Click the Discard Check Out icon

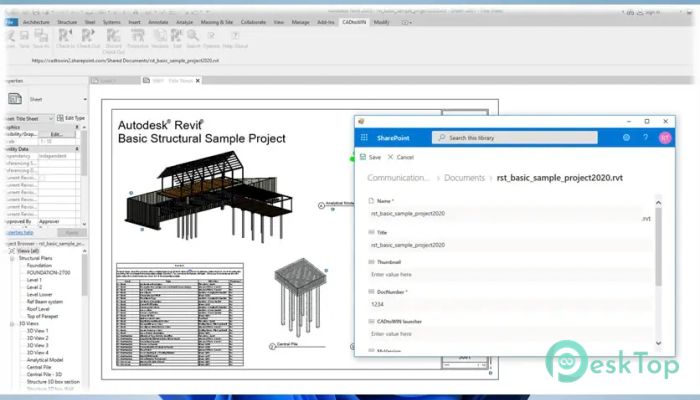(113, 35)
